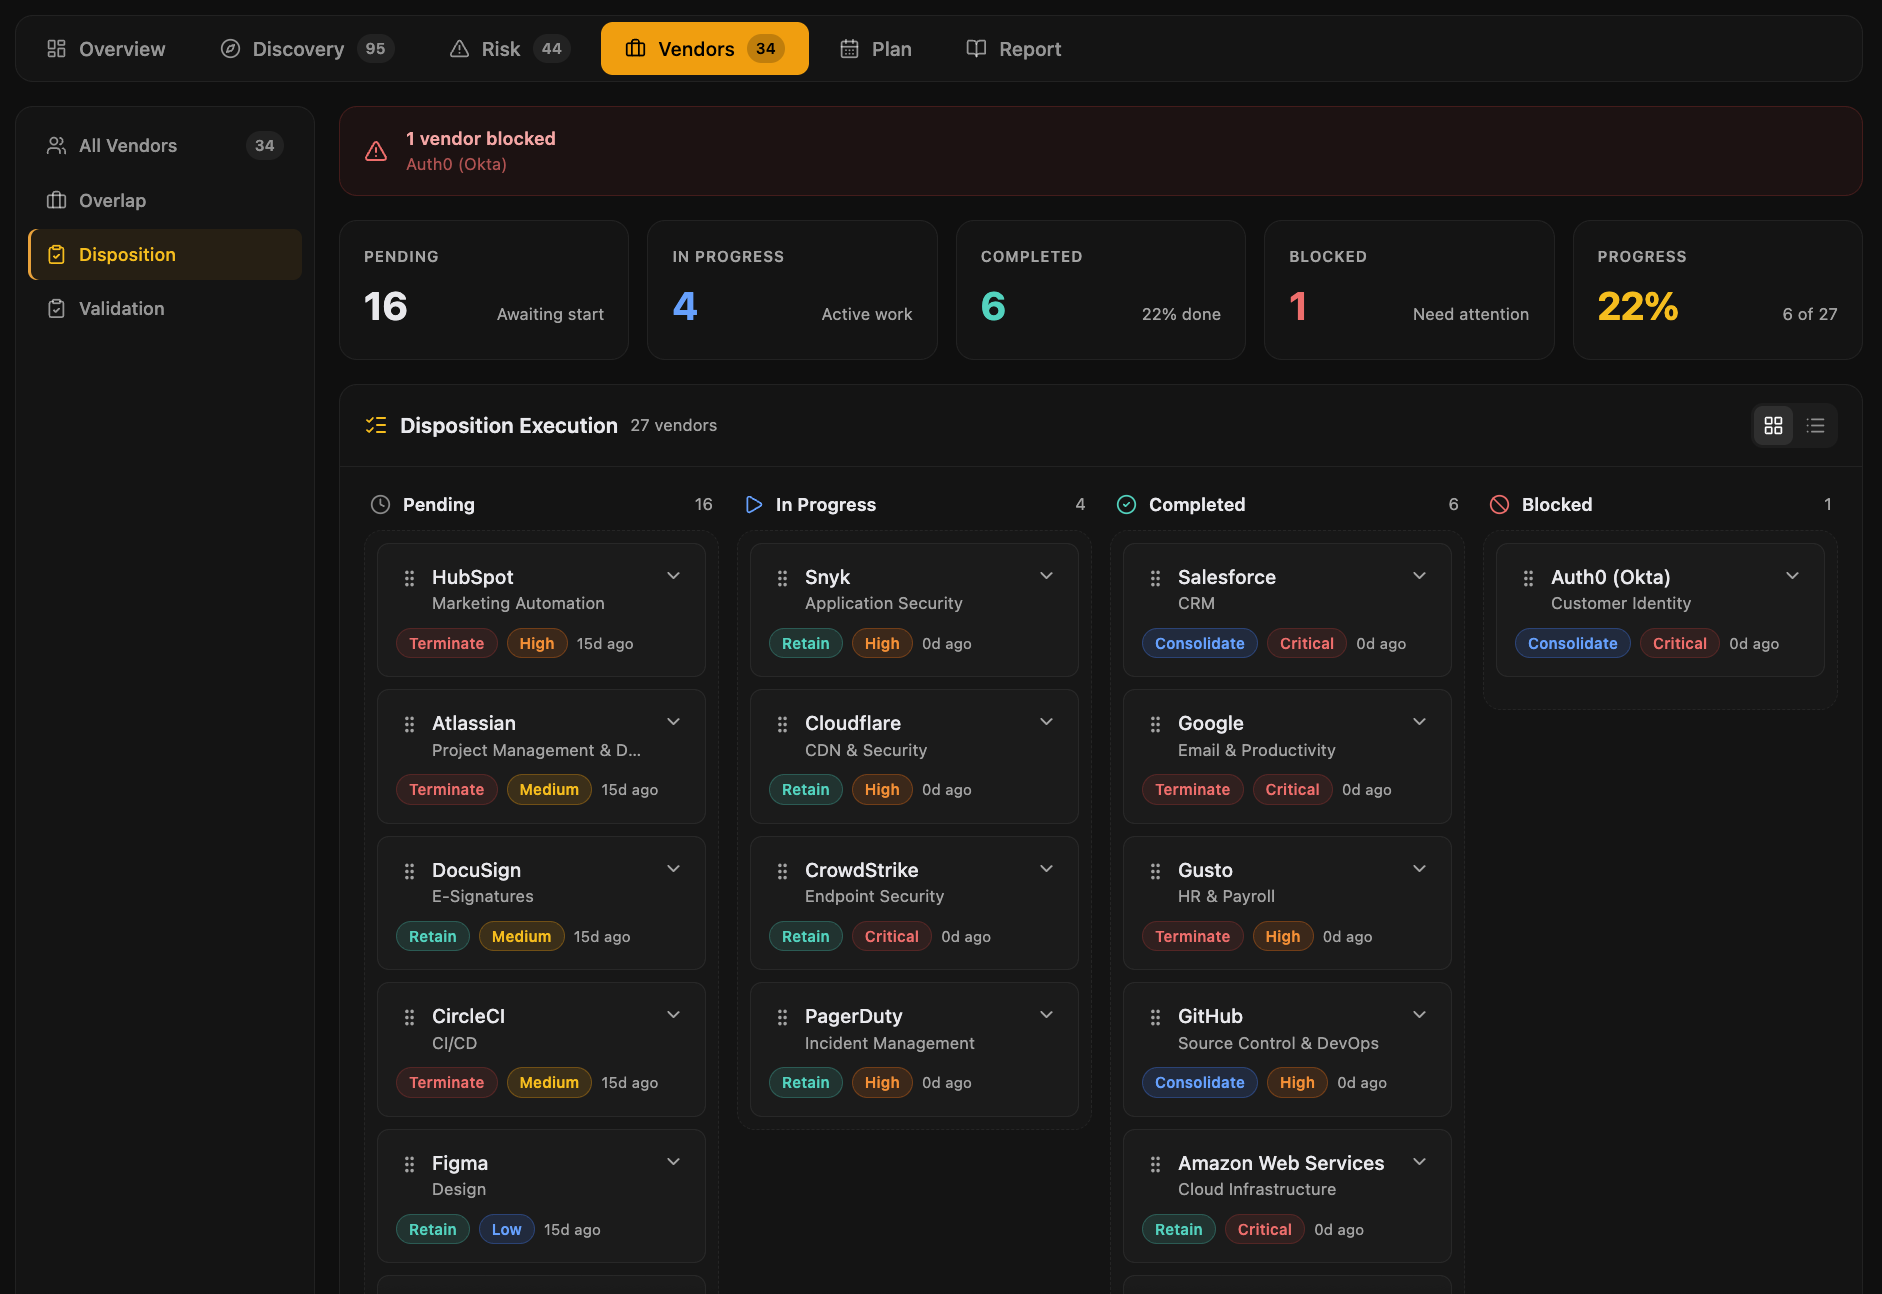
Task: Click the Progress 22% card
Action: 1717,290
